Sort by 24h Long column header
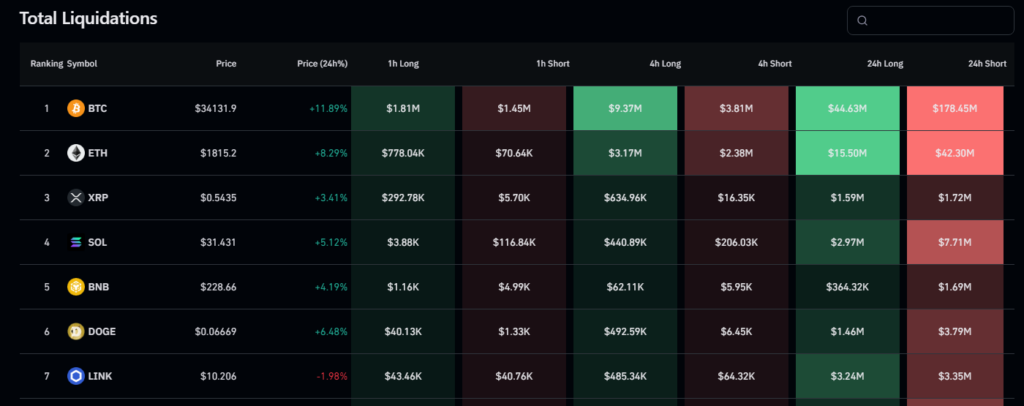1024x406 pixels. point(885,64)
